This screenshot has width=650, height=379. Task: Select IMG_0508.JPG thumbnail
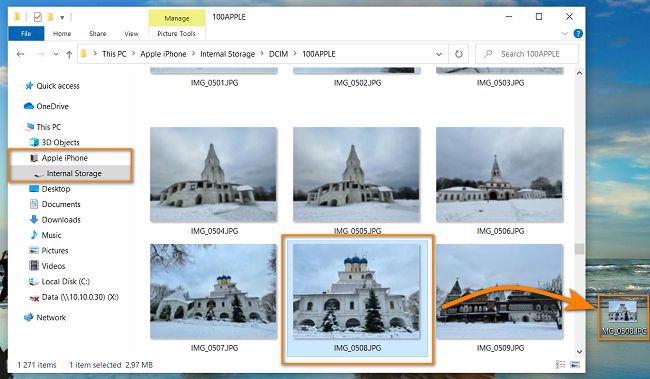click(x=357, y=292)
